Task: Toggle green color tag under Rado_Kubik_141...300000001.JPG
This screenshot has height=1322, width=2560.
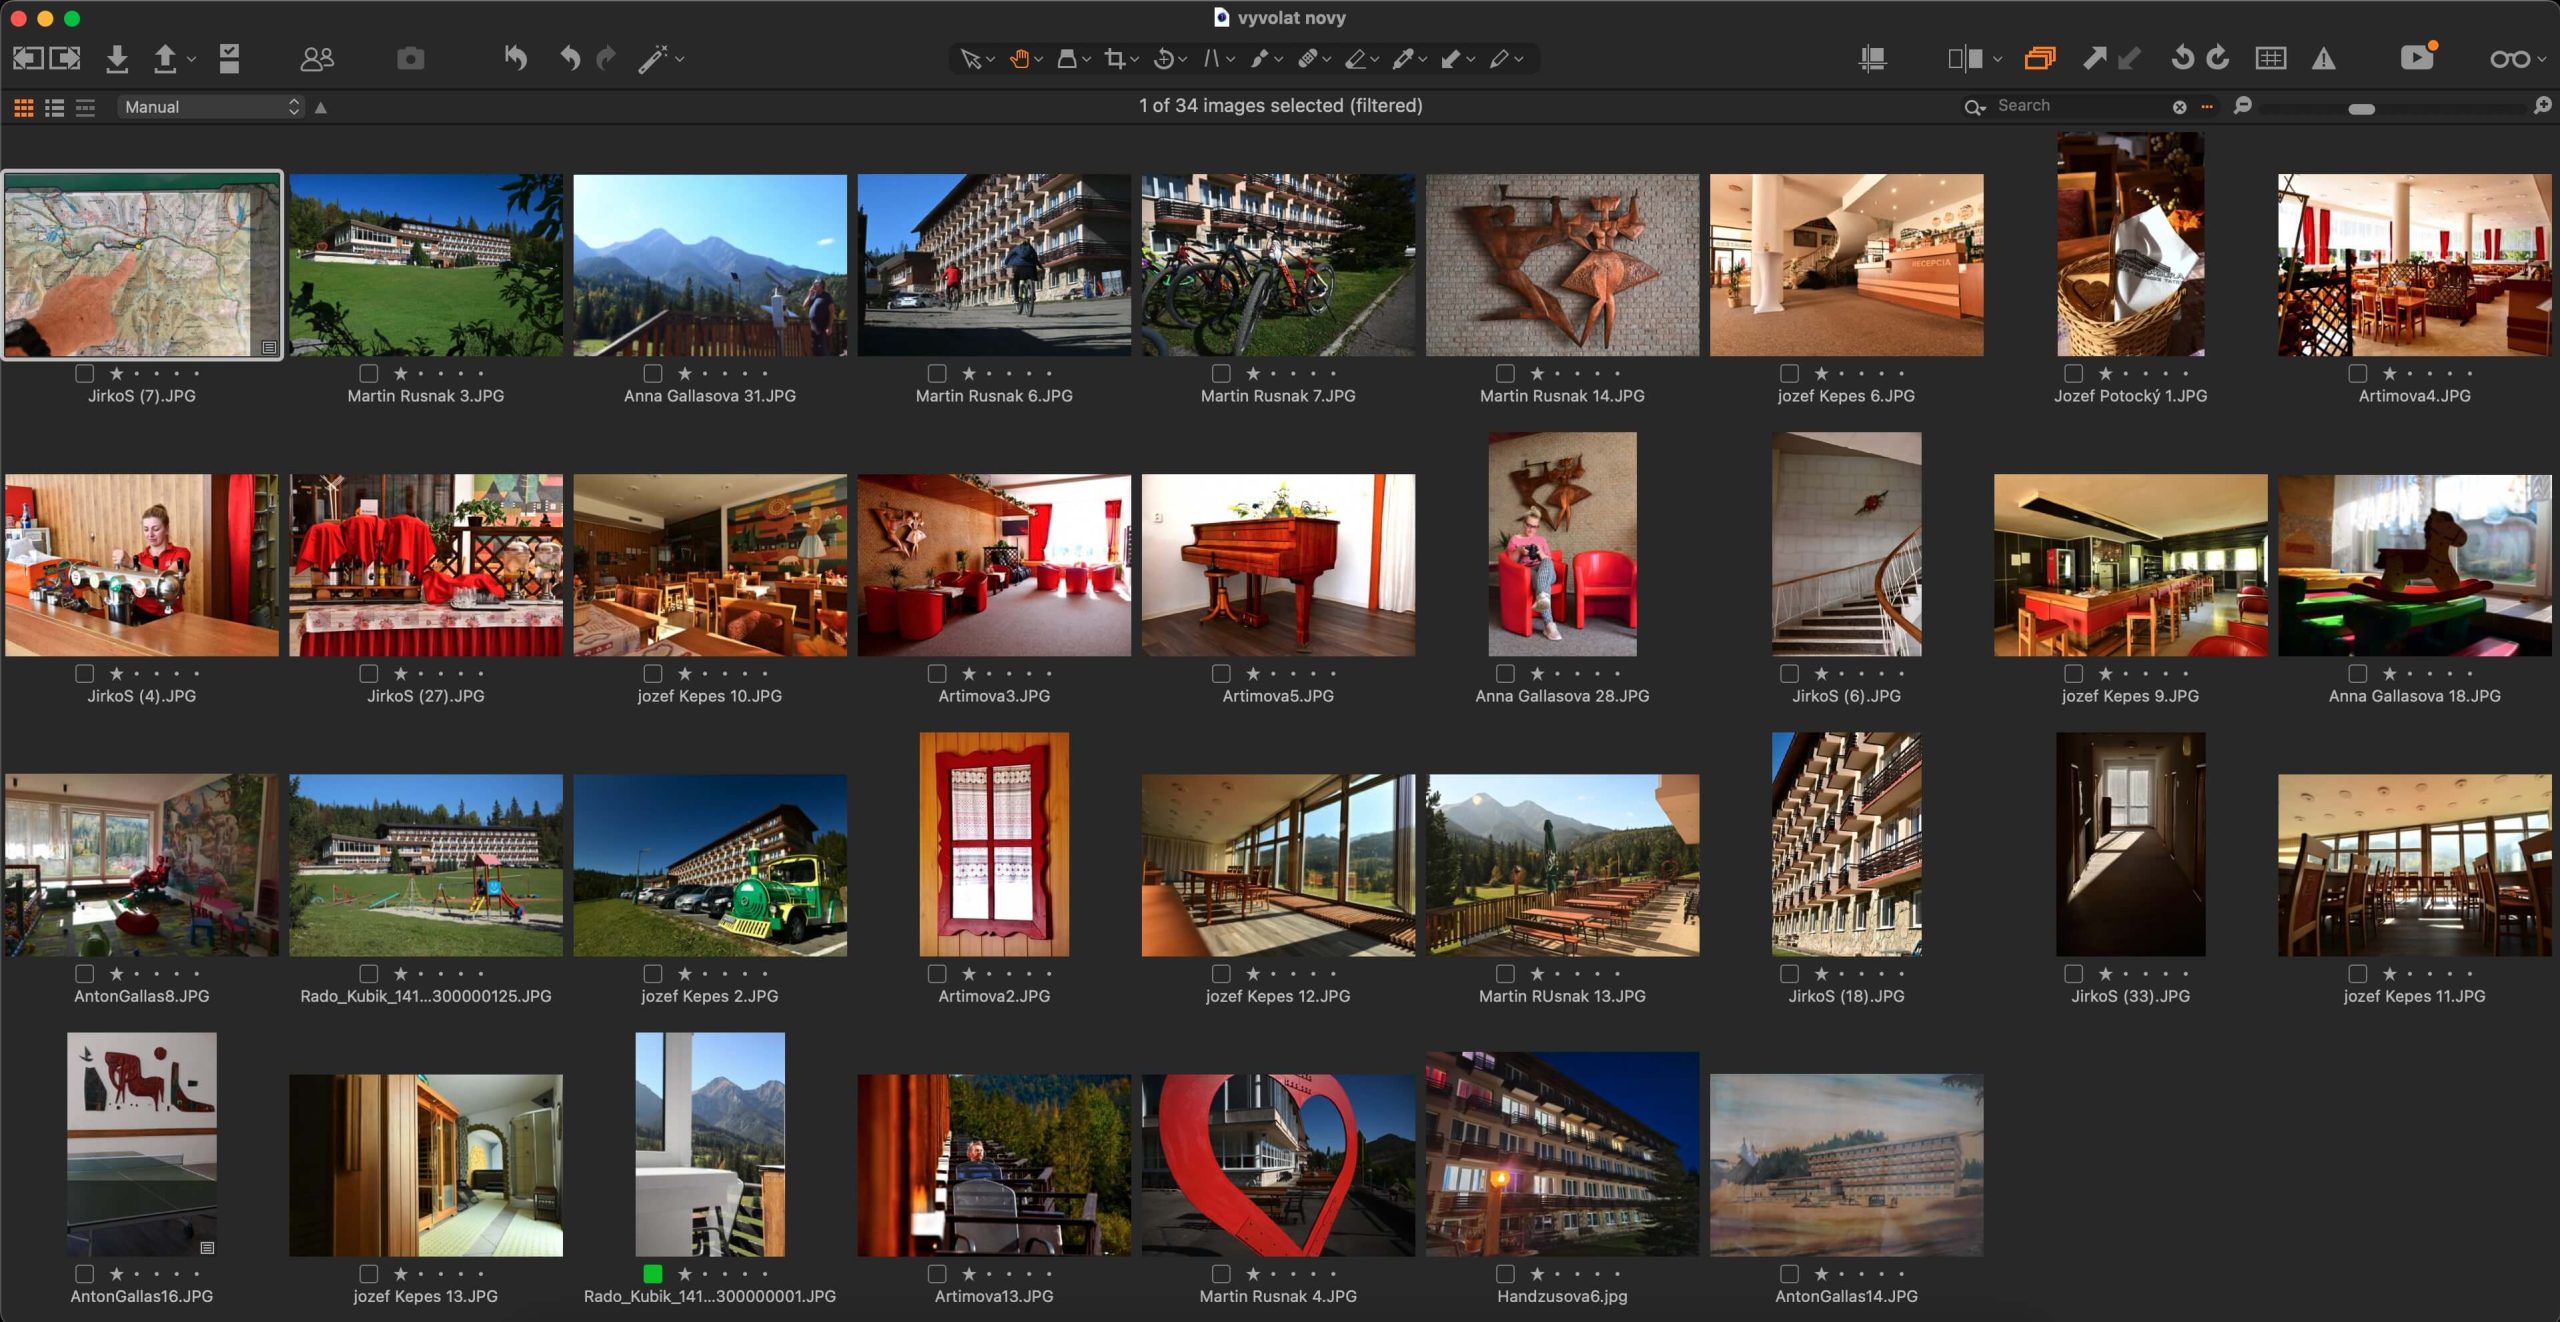Action: pos(653,1274)
